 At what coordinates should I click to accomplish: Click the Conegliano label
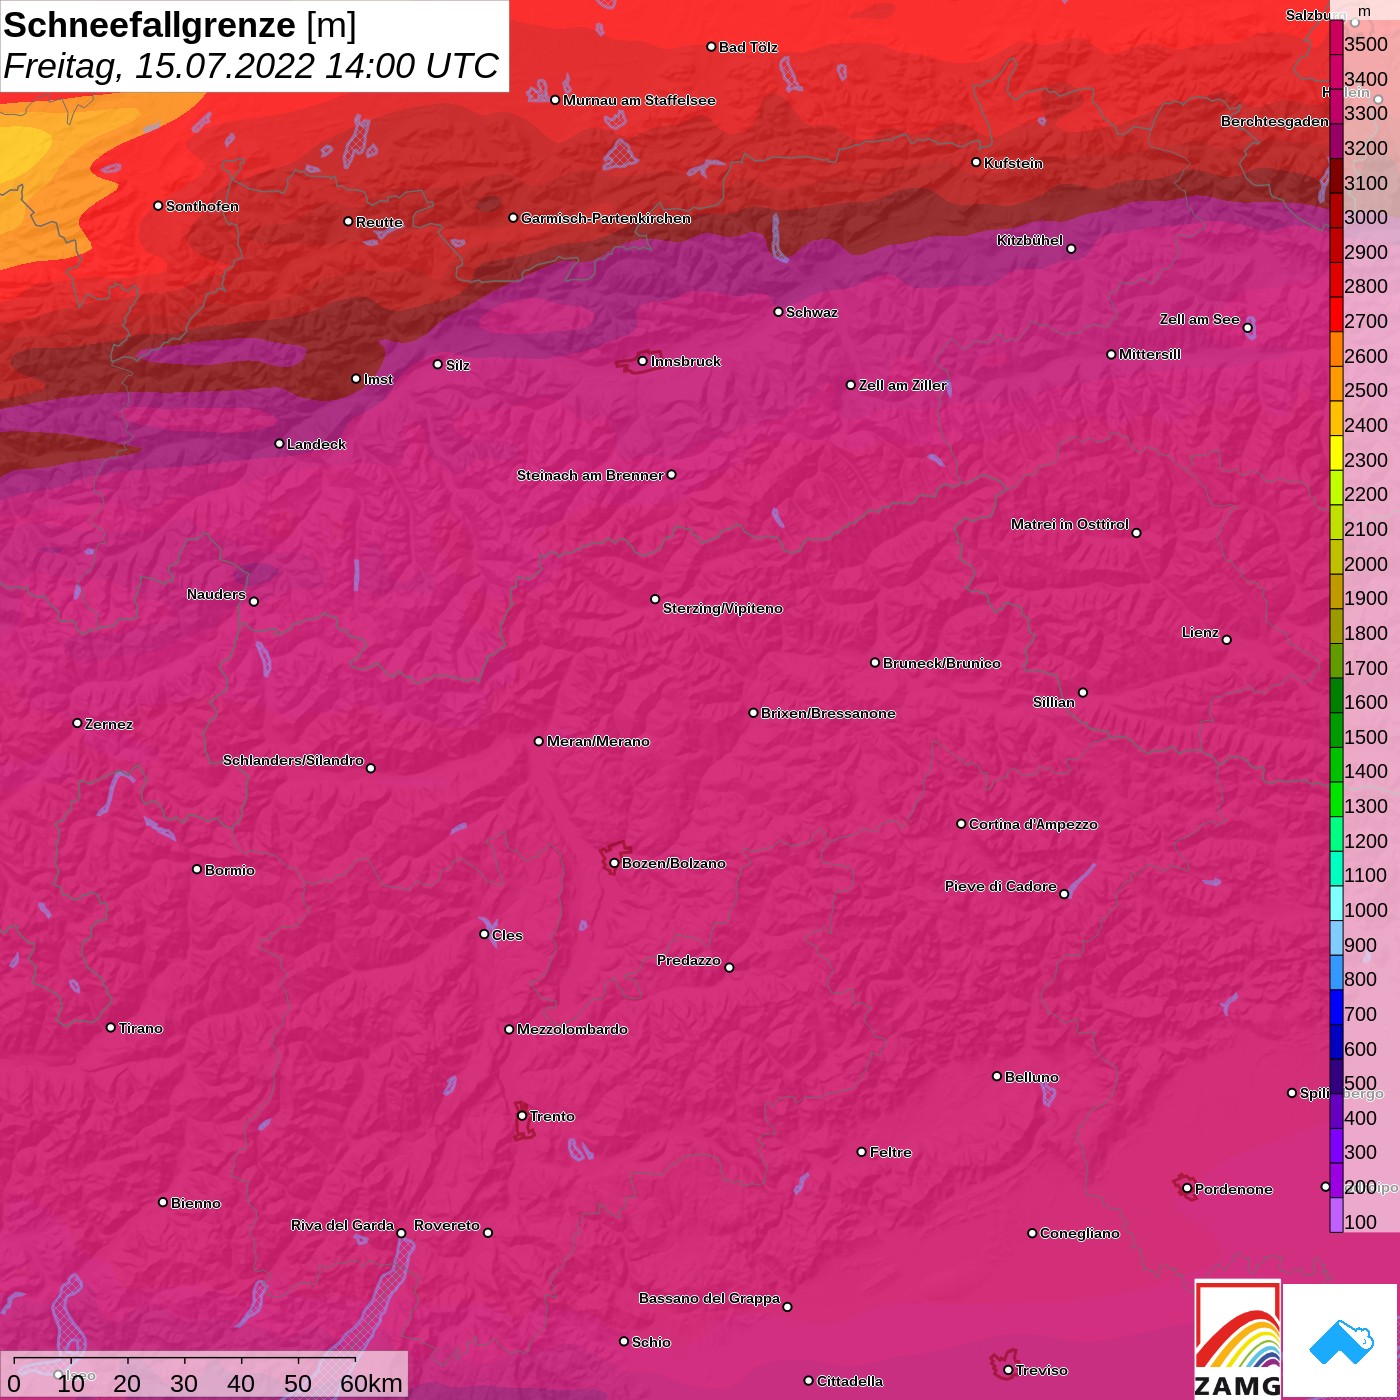pos(1080,1233)
